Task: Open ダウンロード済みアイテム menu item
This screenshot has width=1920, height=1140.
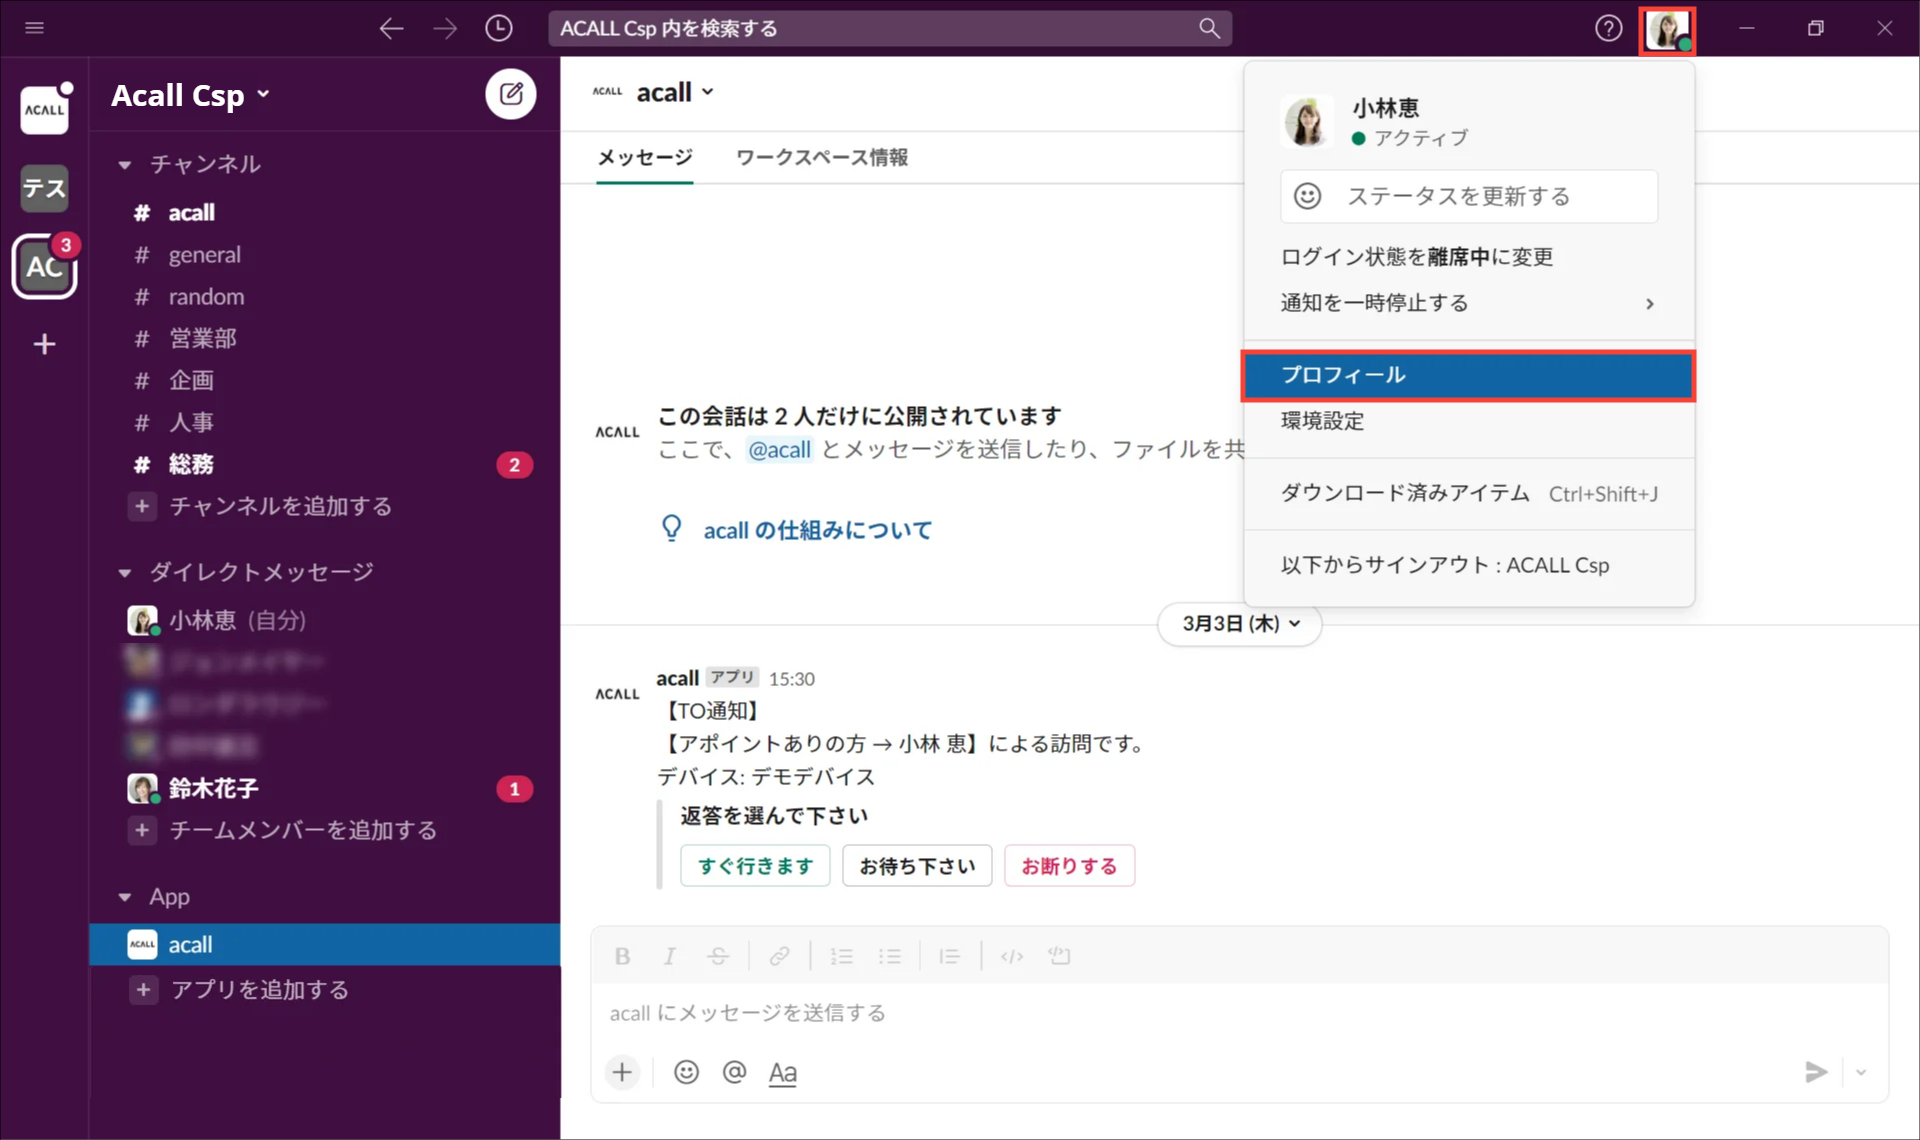Action: (x=1468, y=493)
